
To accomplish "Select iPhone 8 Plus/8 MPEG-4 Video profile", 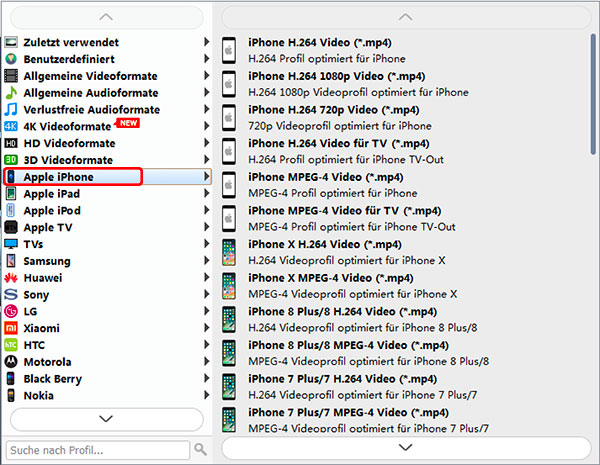I will pyautogui.click(x=405, y=353).
